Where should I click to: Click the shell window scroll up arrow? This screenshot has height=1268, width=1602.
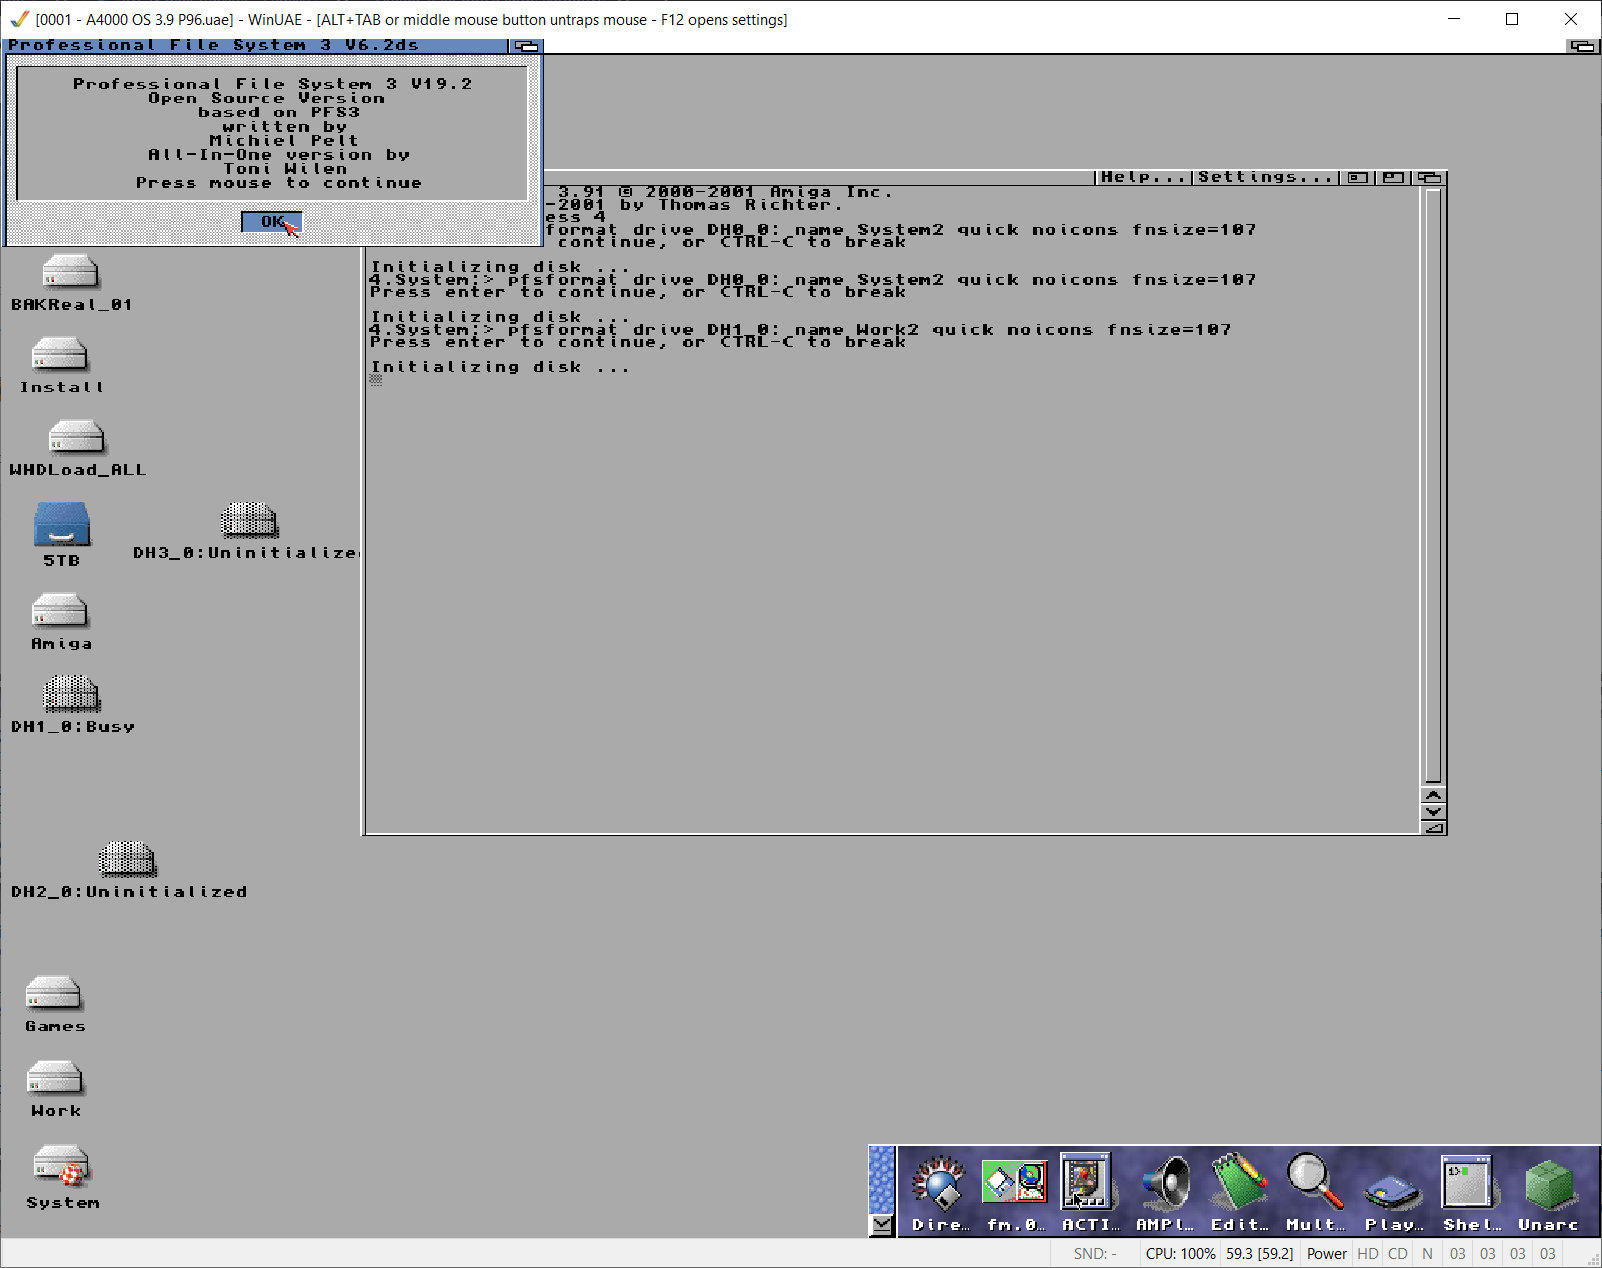1433,796
